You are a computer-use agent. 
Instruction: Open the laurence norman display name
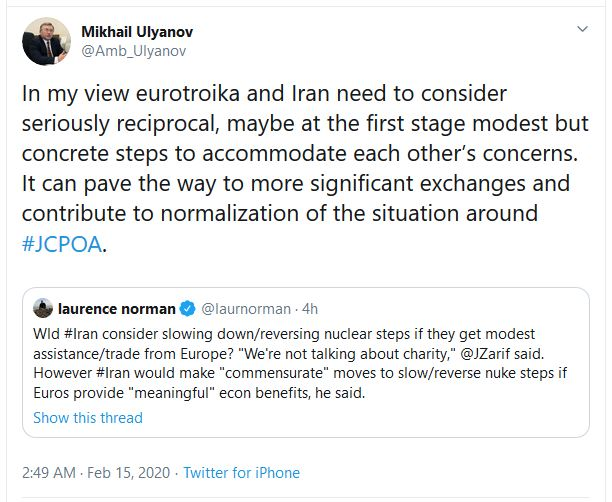click(116, 308)
